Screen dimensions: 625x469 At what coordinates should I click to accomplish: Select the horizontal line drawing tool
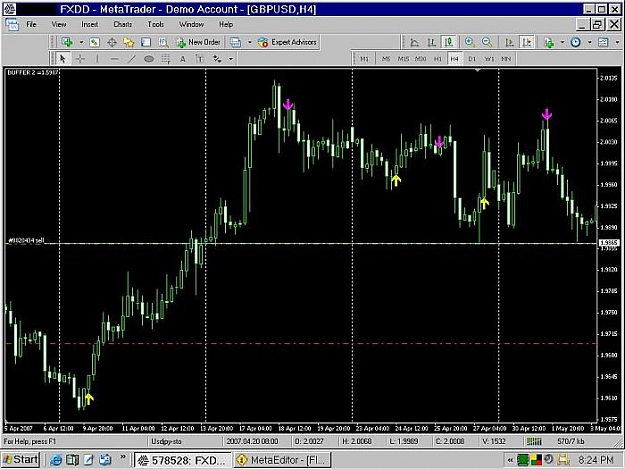114,59
